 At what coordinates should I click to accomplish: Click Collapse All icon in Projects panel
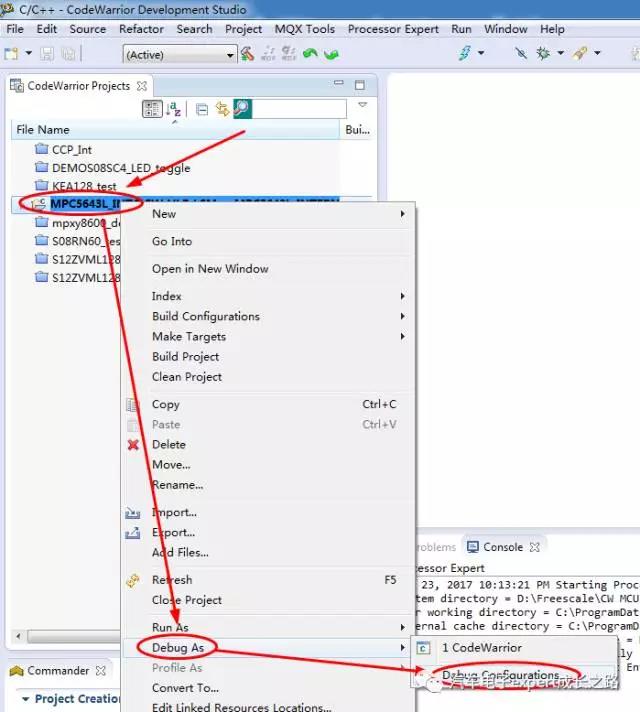[x=202, y=109]
